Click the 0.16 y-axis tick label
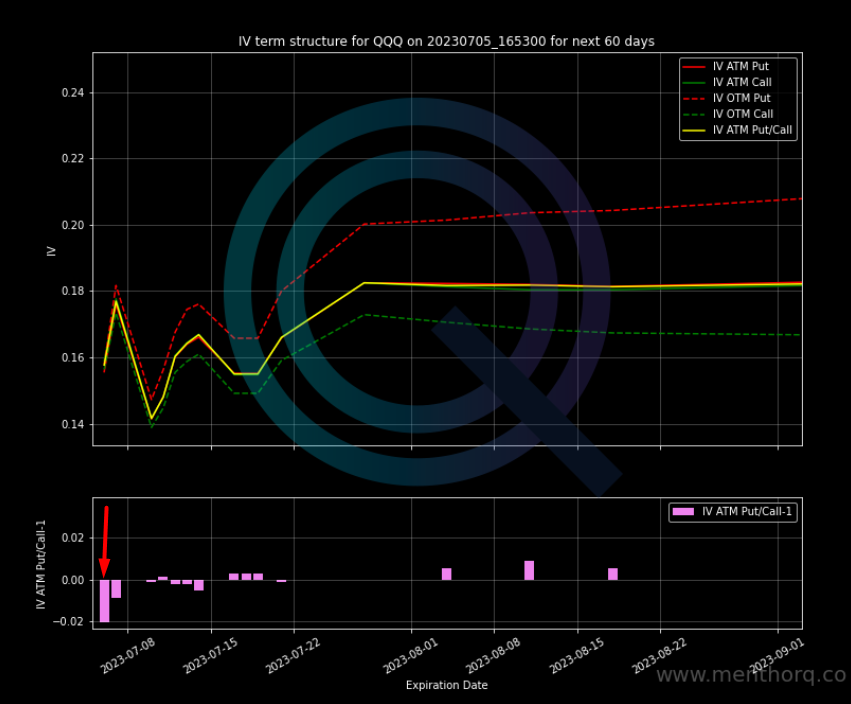Screen dimensions: 851x704 73,358
